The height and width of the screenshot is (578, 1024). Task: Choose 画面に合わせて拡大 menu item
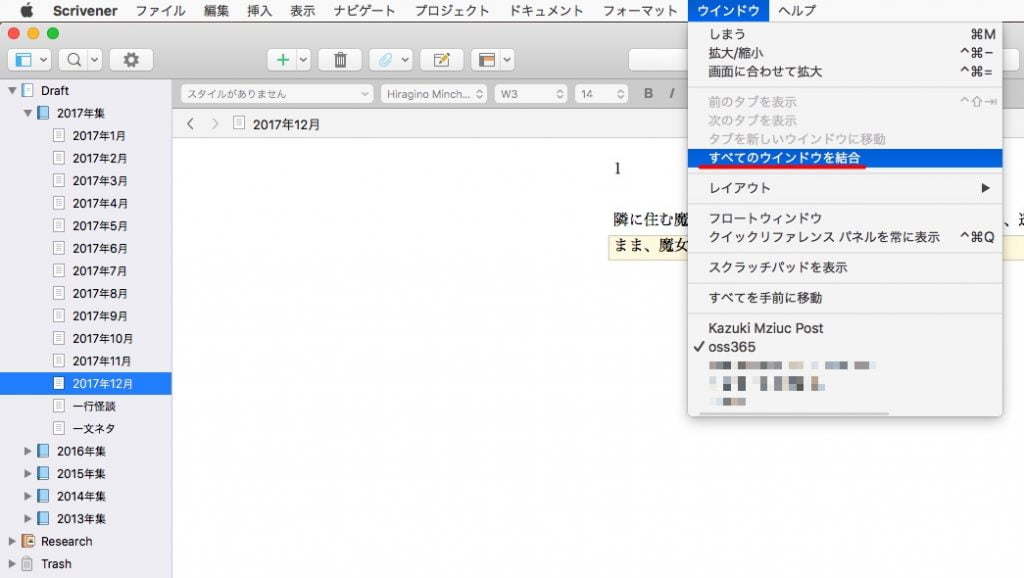pos(845,71)
